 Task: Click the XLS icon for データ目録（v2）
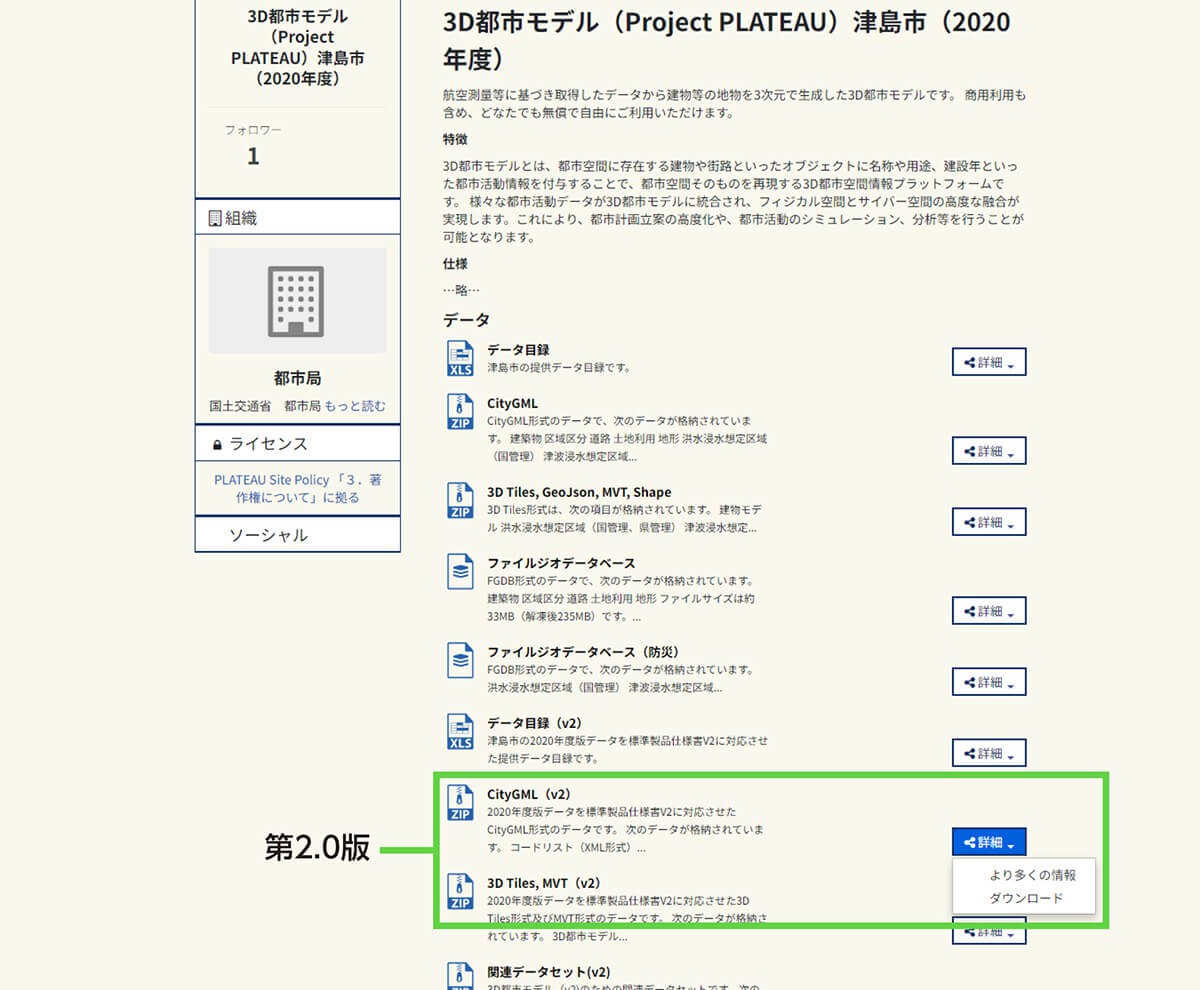pyautogui.click(x=460, y=732)
